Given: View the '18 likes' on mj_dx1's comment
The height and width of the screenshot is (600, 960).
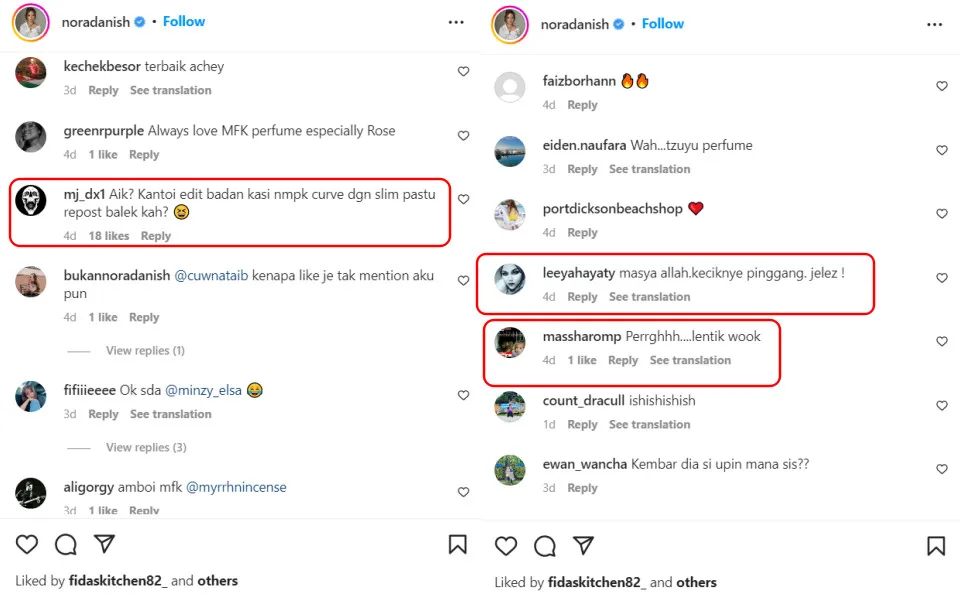Looking at the screenshot, I should [109, 236].
